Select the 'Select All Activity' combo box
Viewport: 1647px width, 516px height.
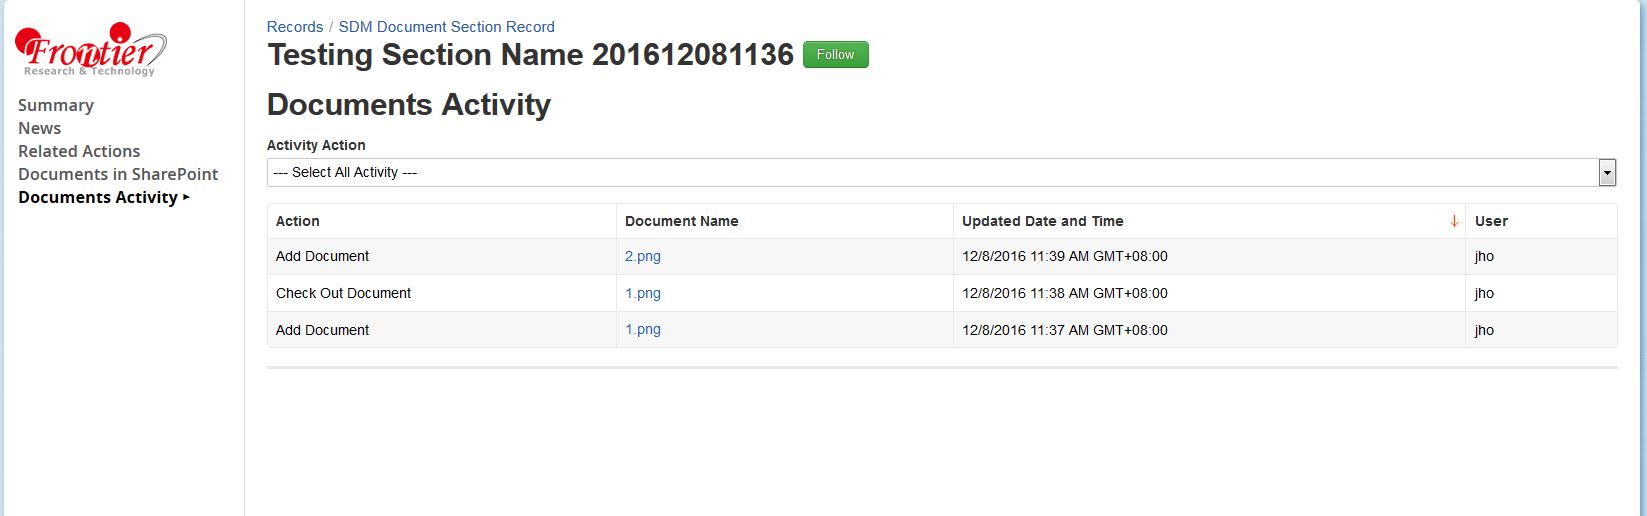coord(930,173)
